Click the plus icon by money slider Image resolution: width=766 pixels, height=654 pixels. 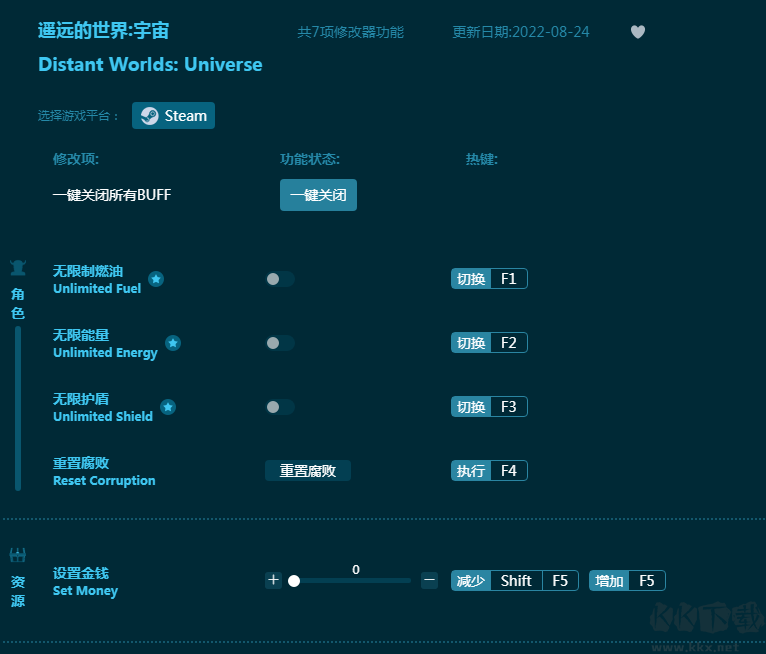[x=274, y=580]
